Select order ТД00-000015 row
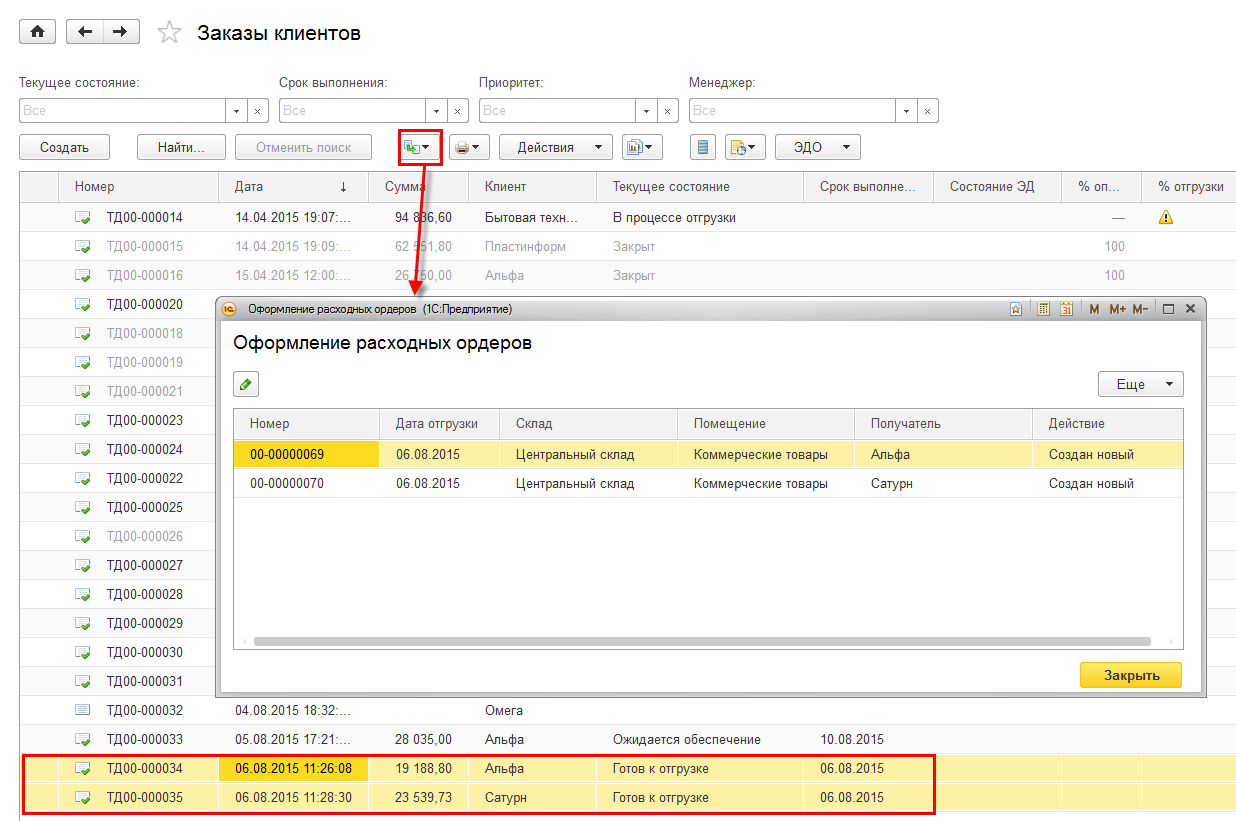Image resolution: width=1236 pixels, height=821 pixels. pos(628,246)
